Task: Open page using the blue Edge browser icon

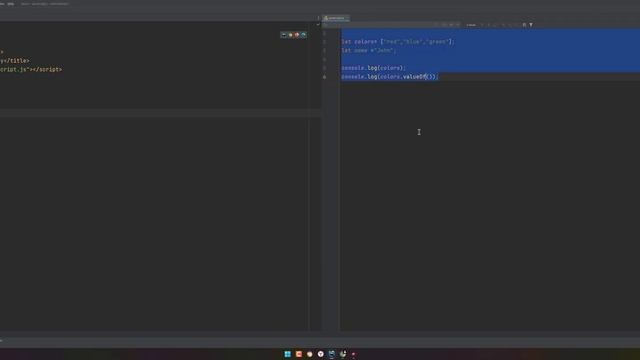Action: [x=303, y=35]
